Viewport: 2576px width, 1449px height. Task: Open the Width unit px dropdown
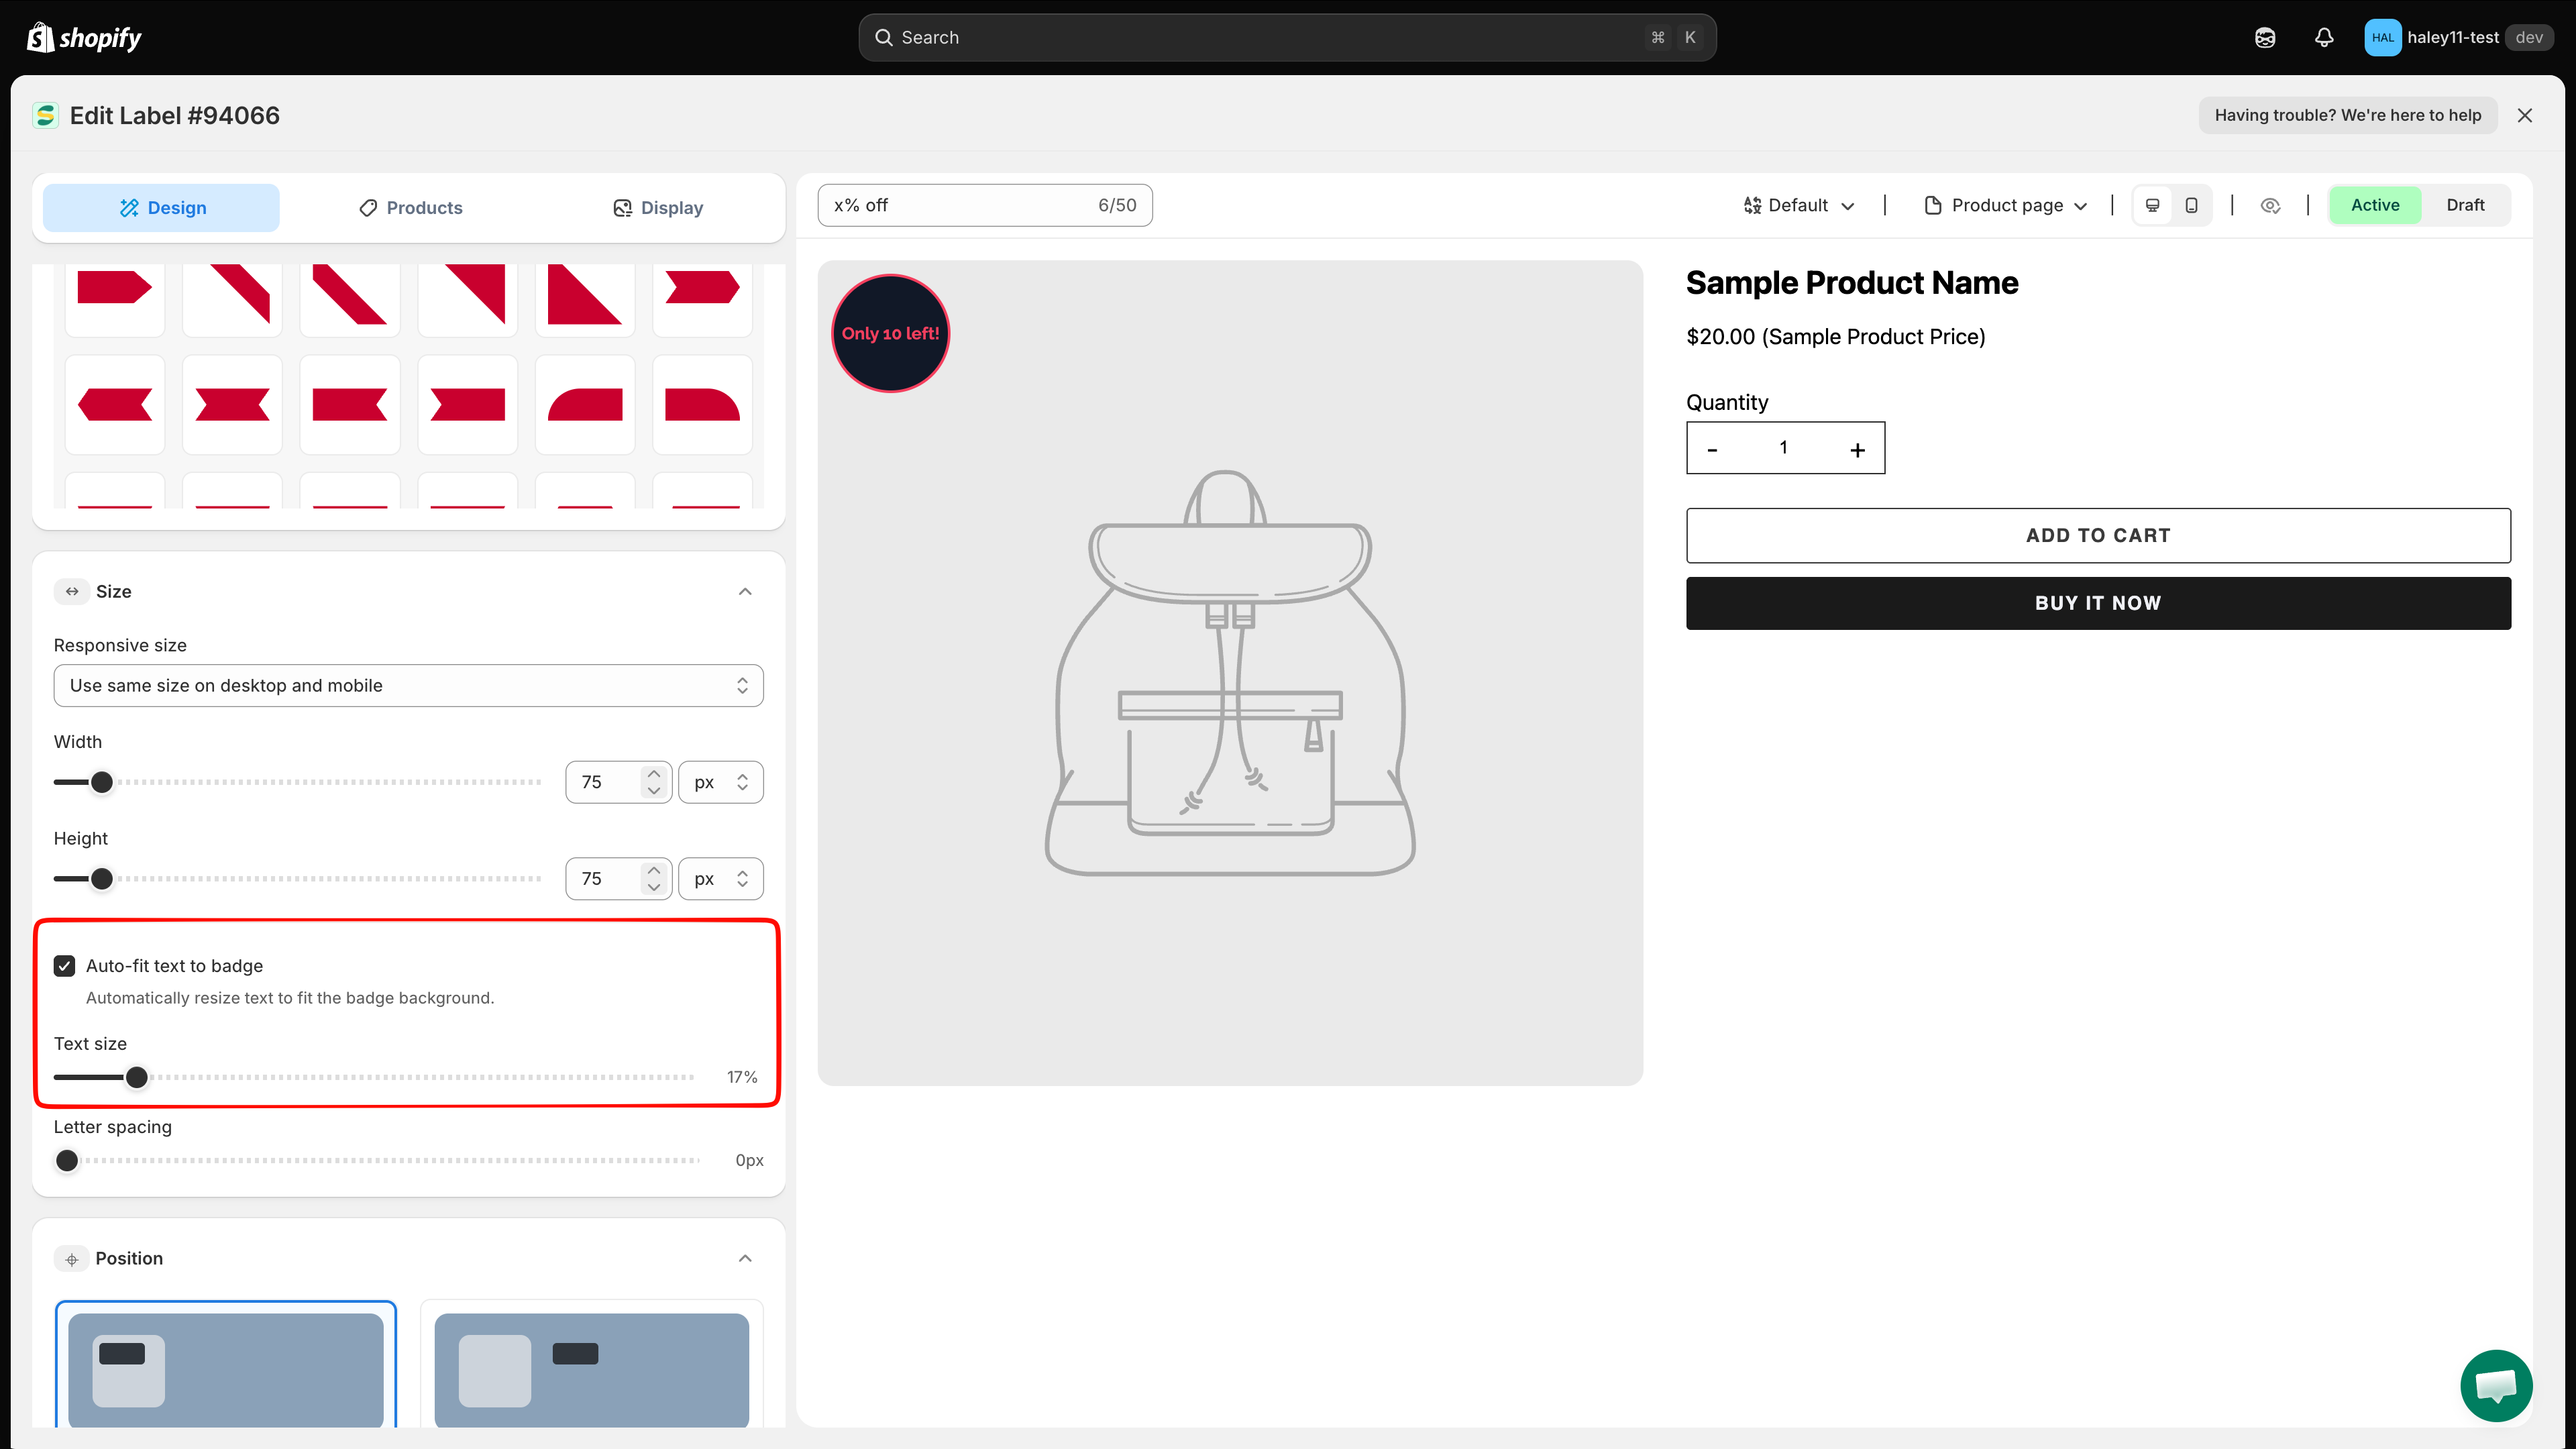coord(721,782)
